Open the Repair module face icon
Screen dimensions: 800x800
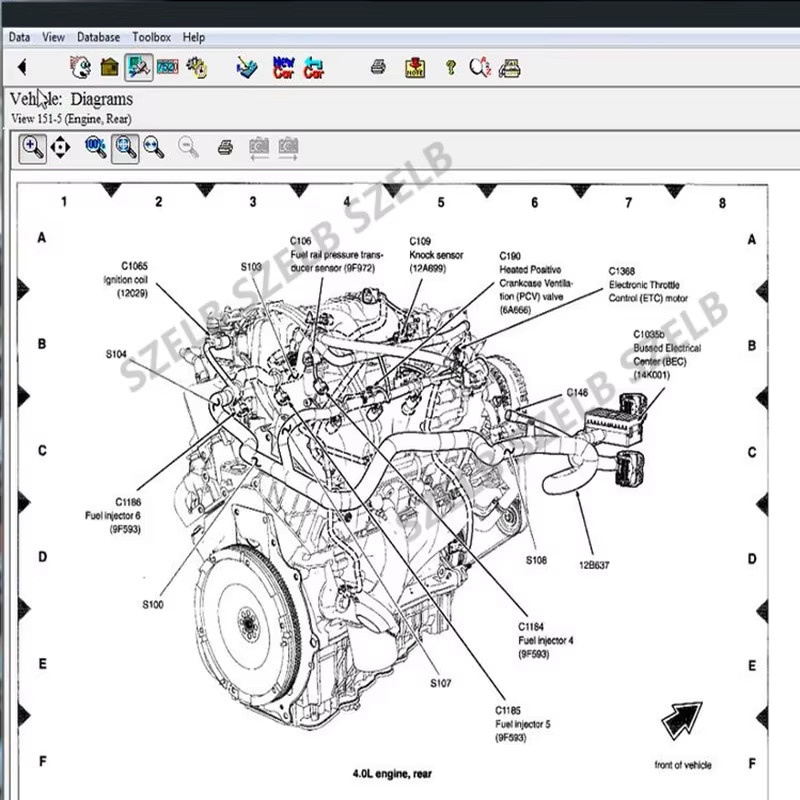click(81, 67)
